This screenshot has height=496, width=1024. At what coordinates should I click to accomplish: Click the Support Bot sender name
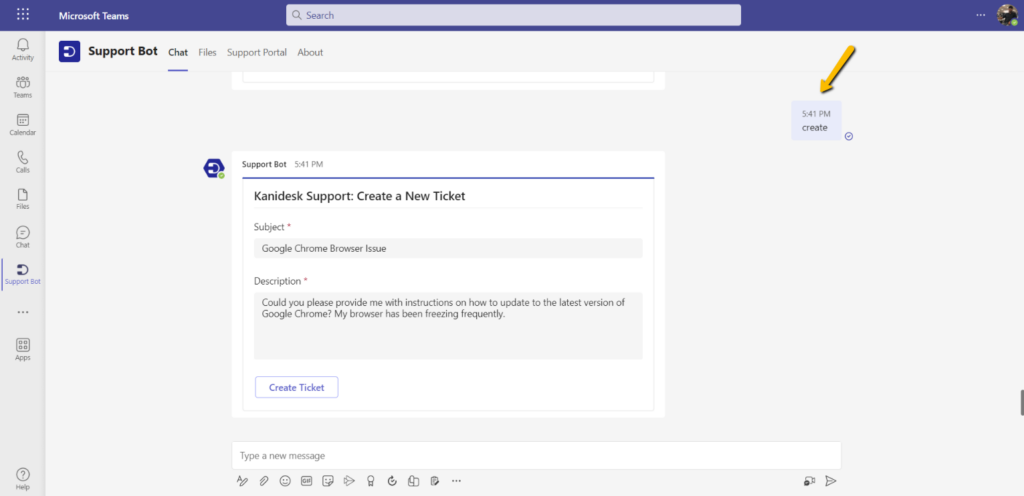click(264, 164)
